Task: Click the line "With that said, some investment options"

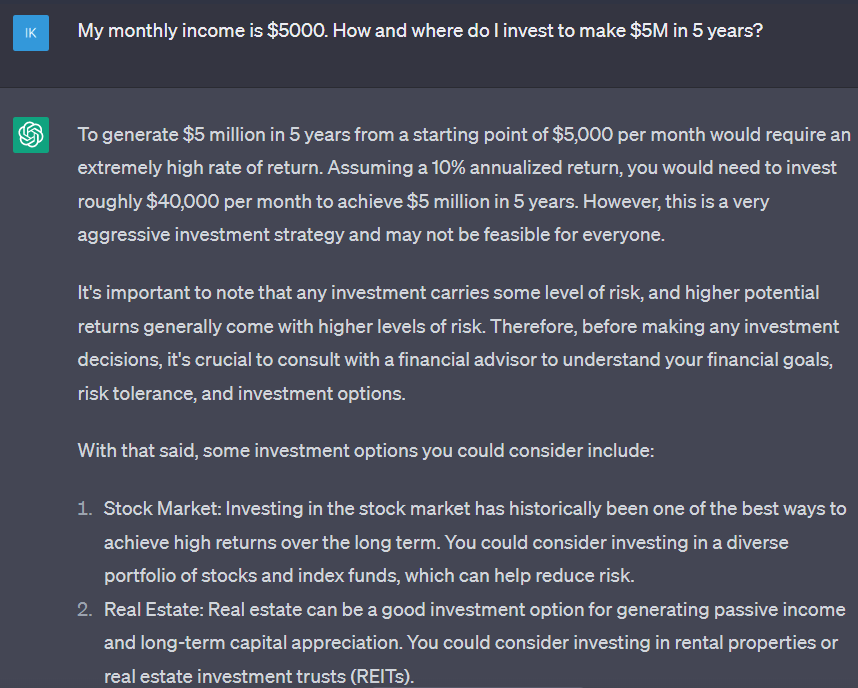Action: 366,450
